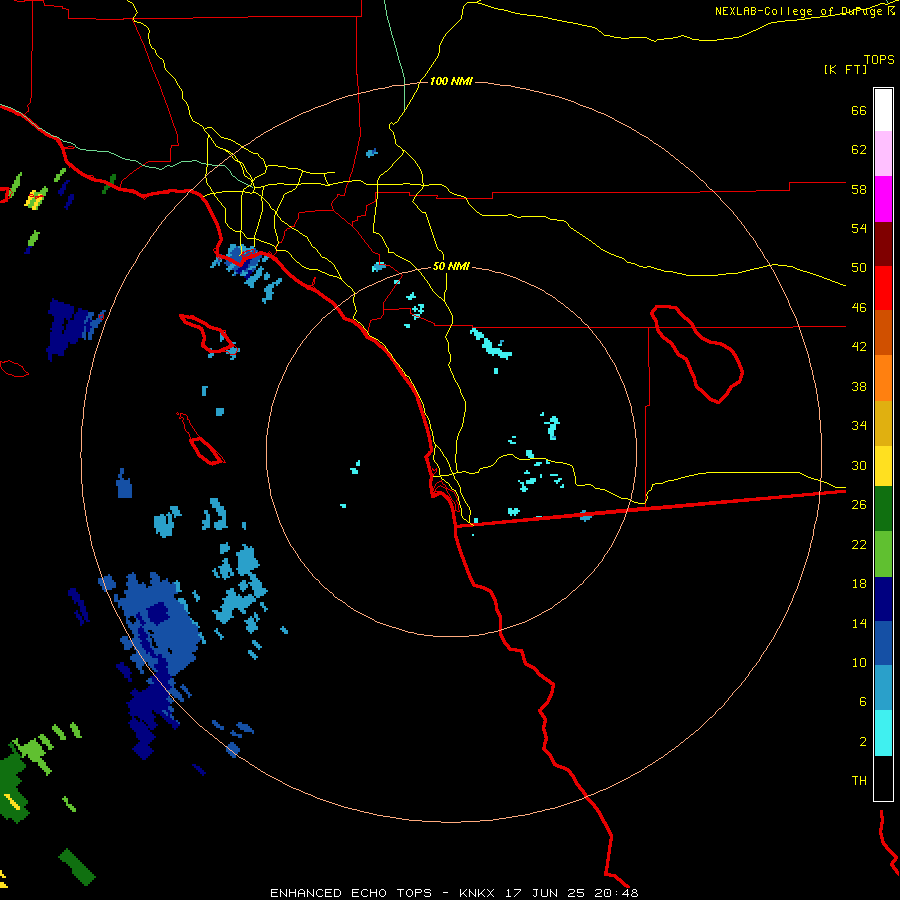
Task: Click the '50 NMI' range ring label
Action: coord(451,266)
